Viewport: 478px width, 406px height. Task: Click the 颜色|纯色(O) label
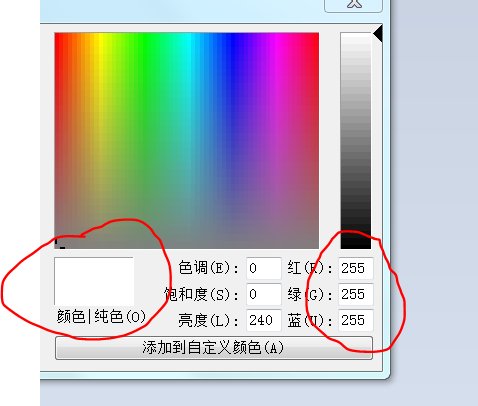pyautogui.click(x=101, y=316)
